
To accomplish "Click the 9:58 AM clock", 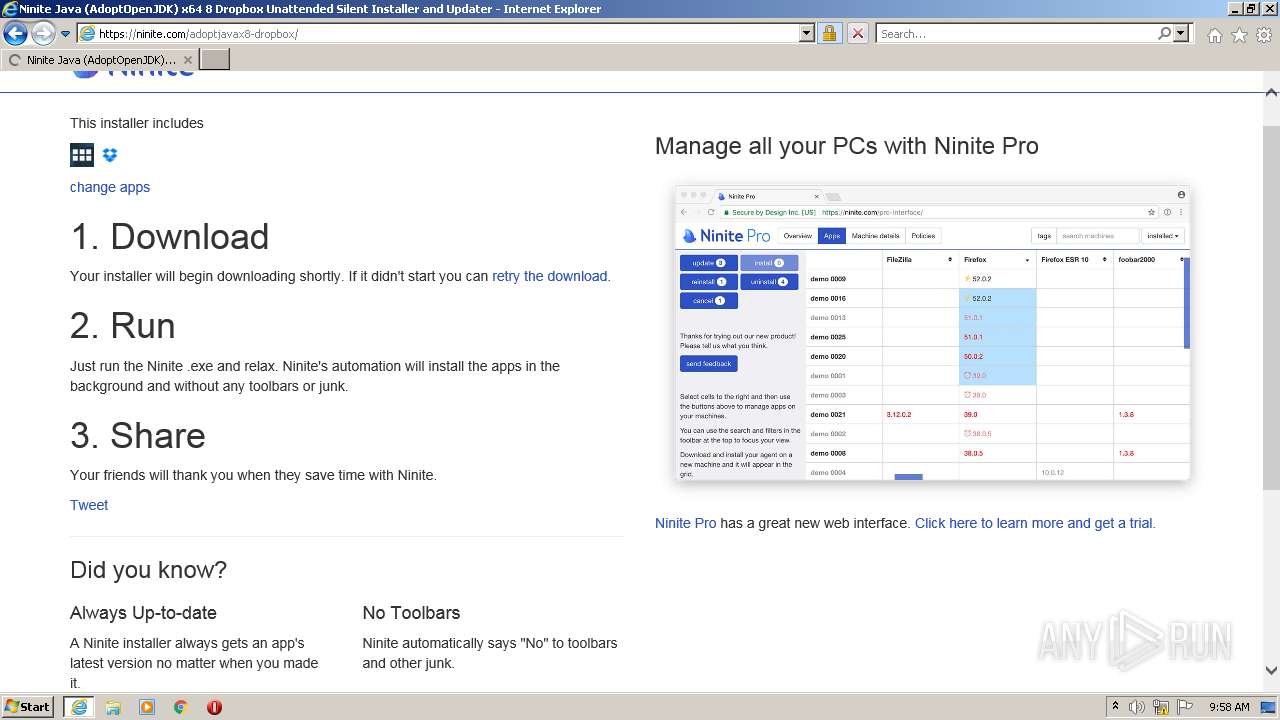I will coord(1229,707).
